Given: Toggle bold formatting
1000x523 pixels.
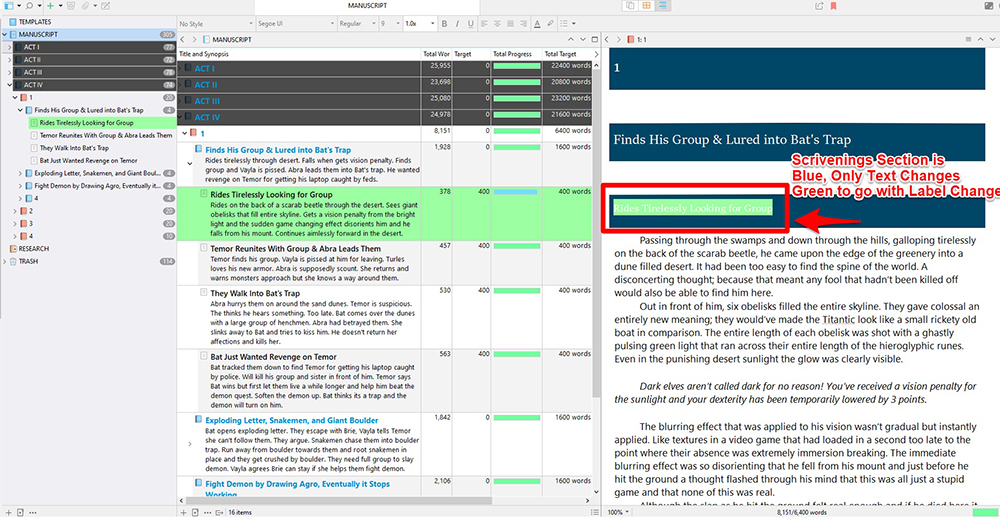Looking at the screenshot, I should tap(445, 24).
